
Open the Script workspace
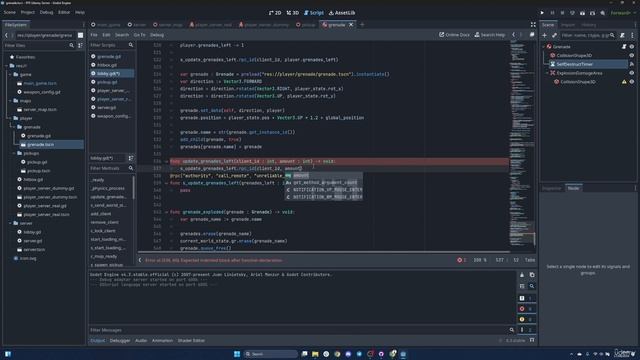point(314,13)
